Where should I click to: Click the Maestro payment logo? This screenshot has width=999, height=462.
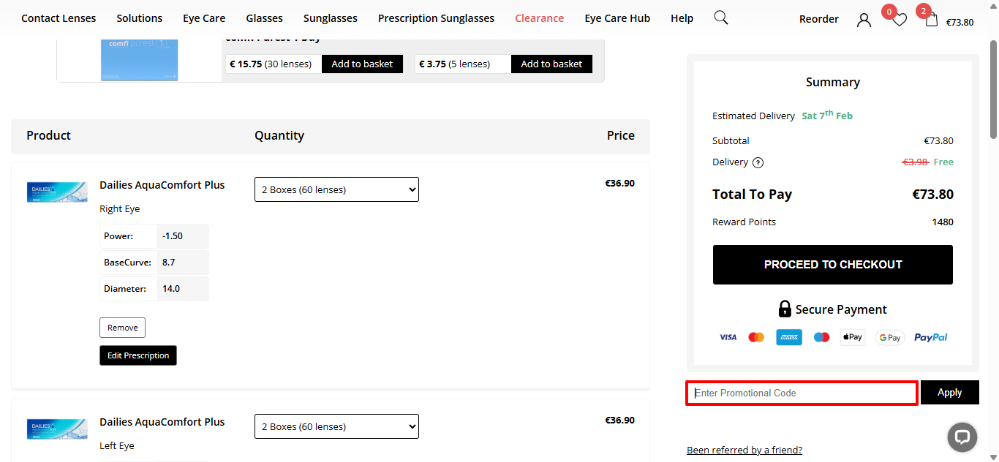pyautogui.click(x=821, y=337)
